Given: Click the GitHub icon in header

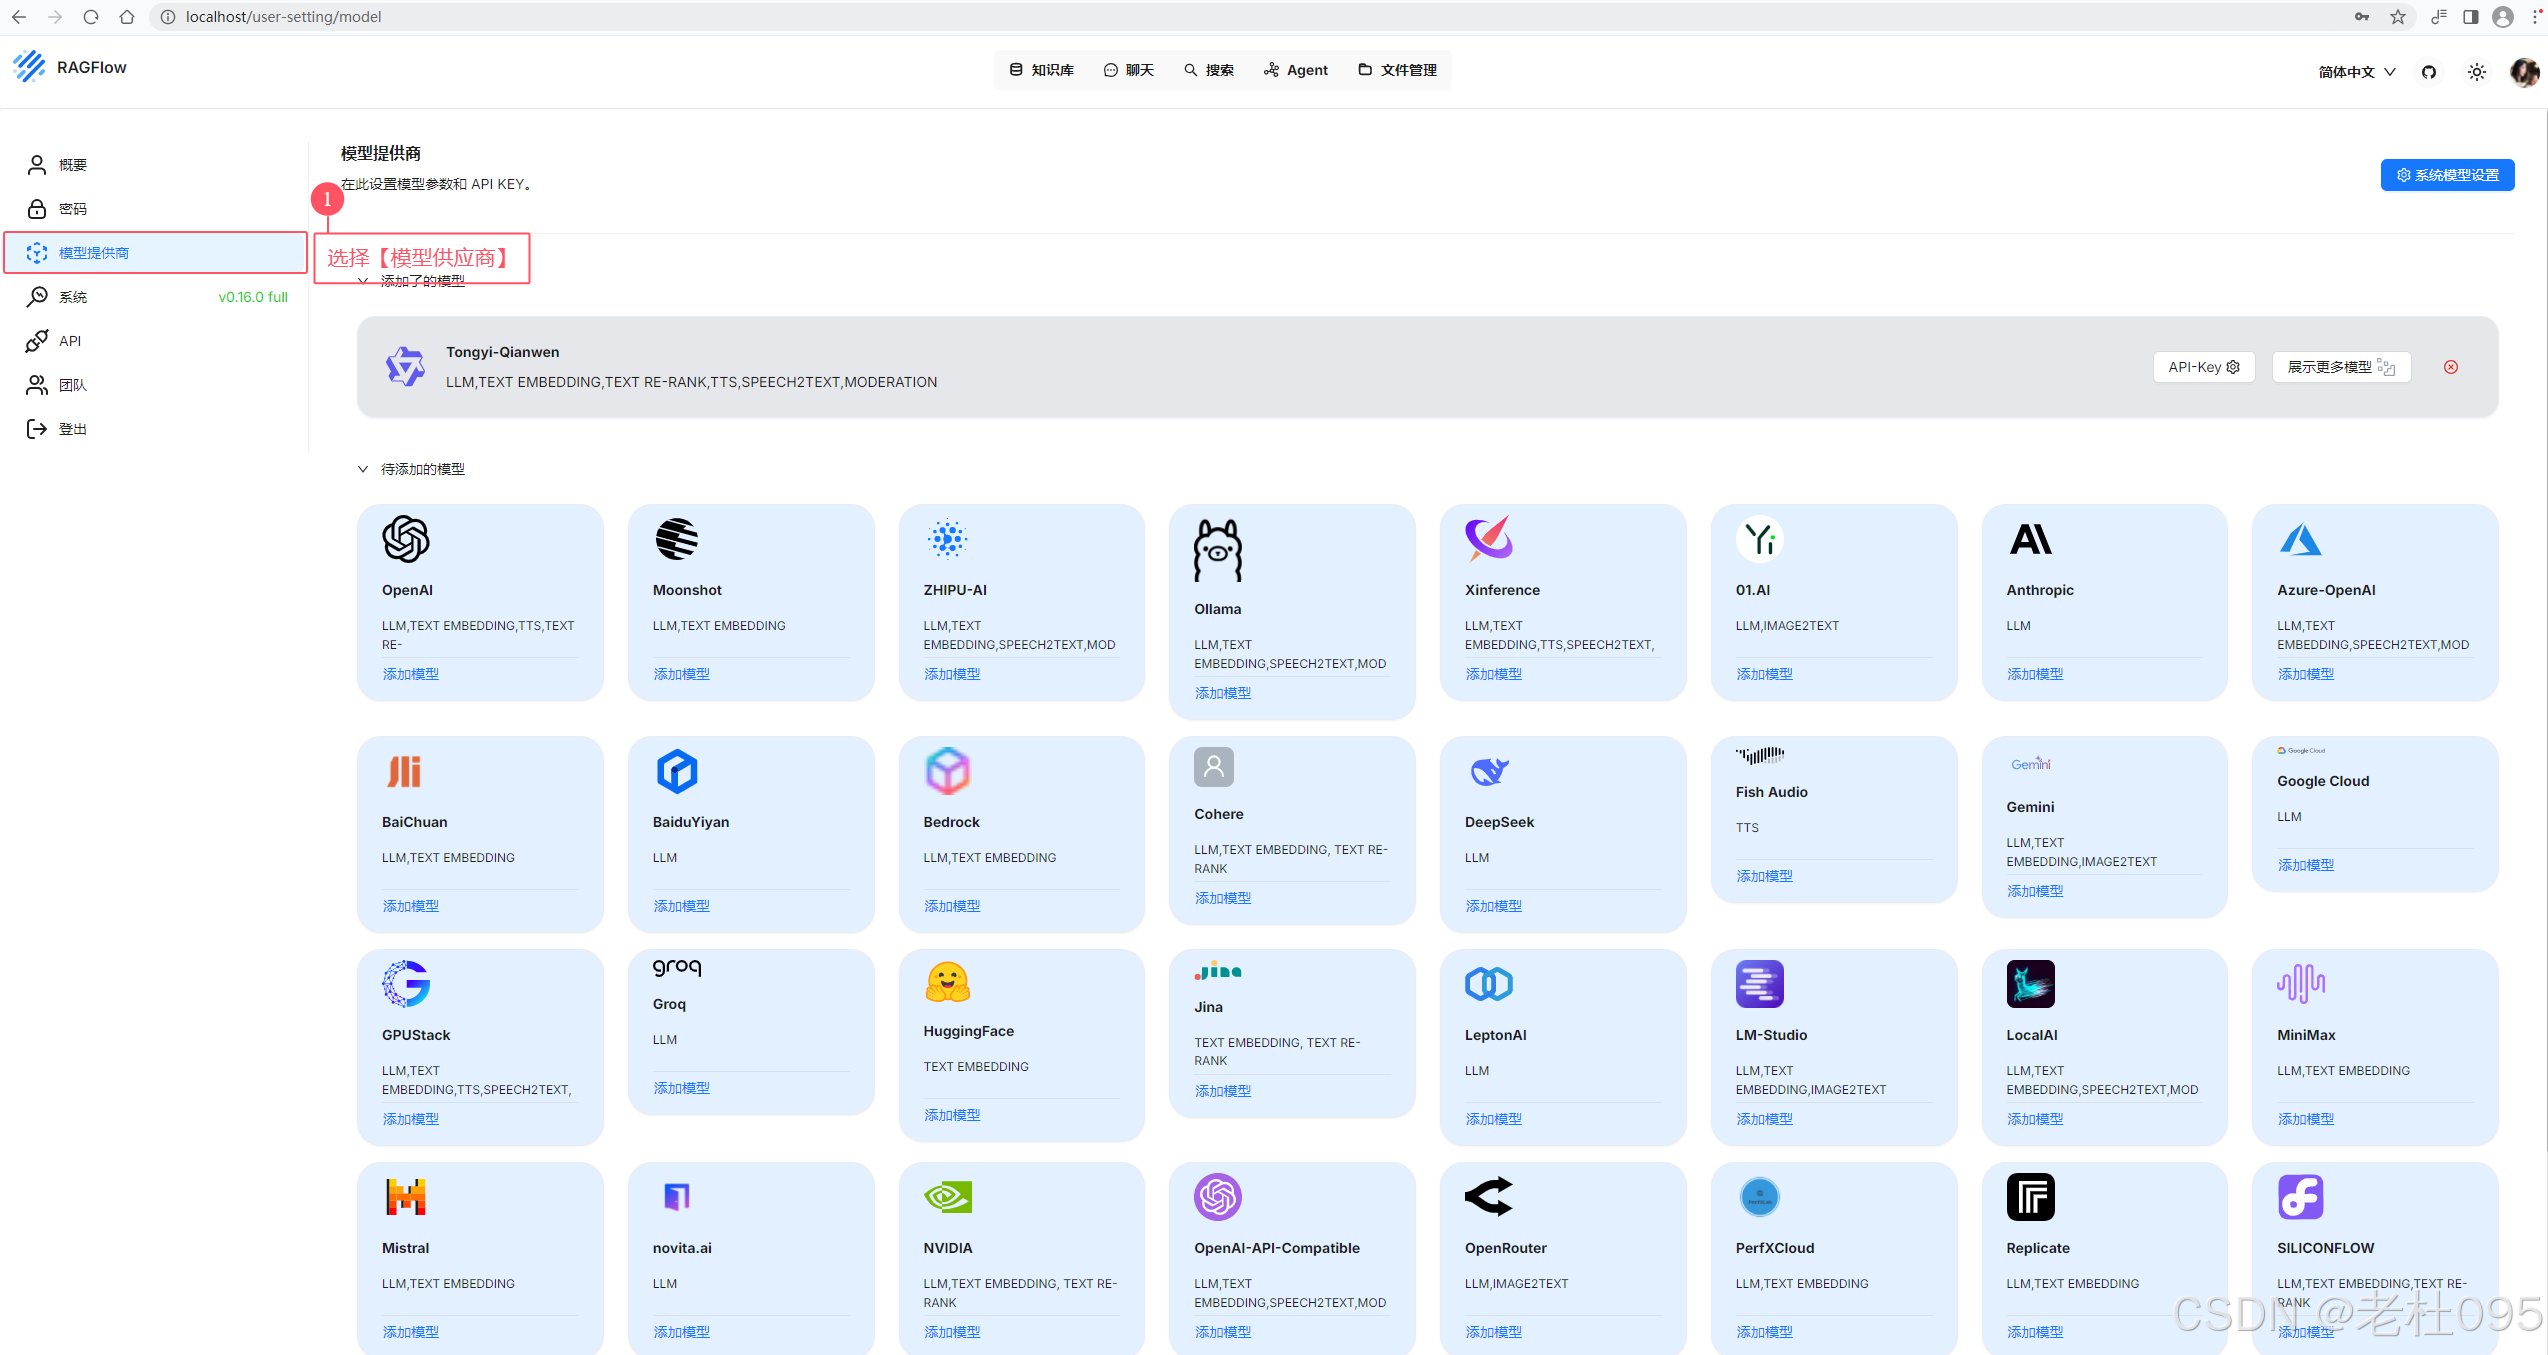Looking at the screenshot, I should [2428, 72].
